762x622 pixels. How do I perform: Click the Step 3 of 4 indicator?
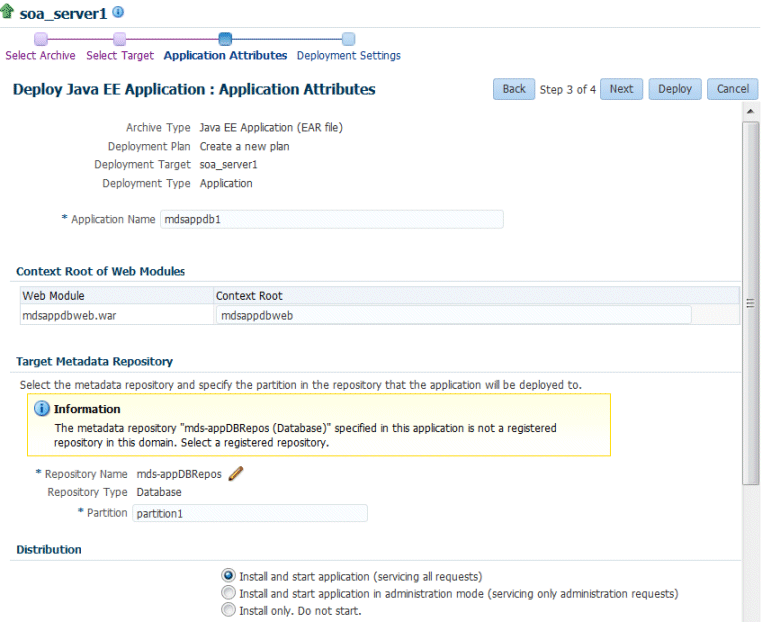568,89
